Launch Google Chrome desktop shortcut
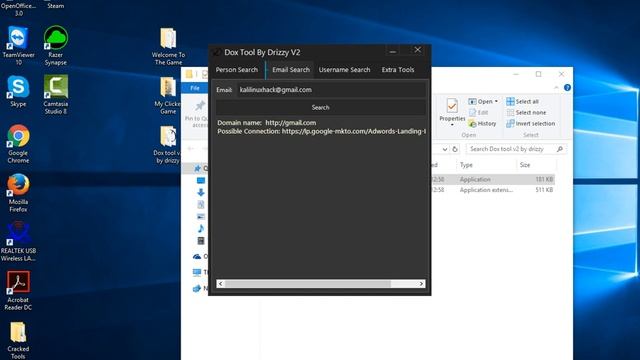Viewport: 640px width, 360px height. coord(18,144)
